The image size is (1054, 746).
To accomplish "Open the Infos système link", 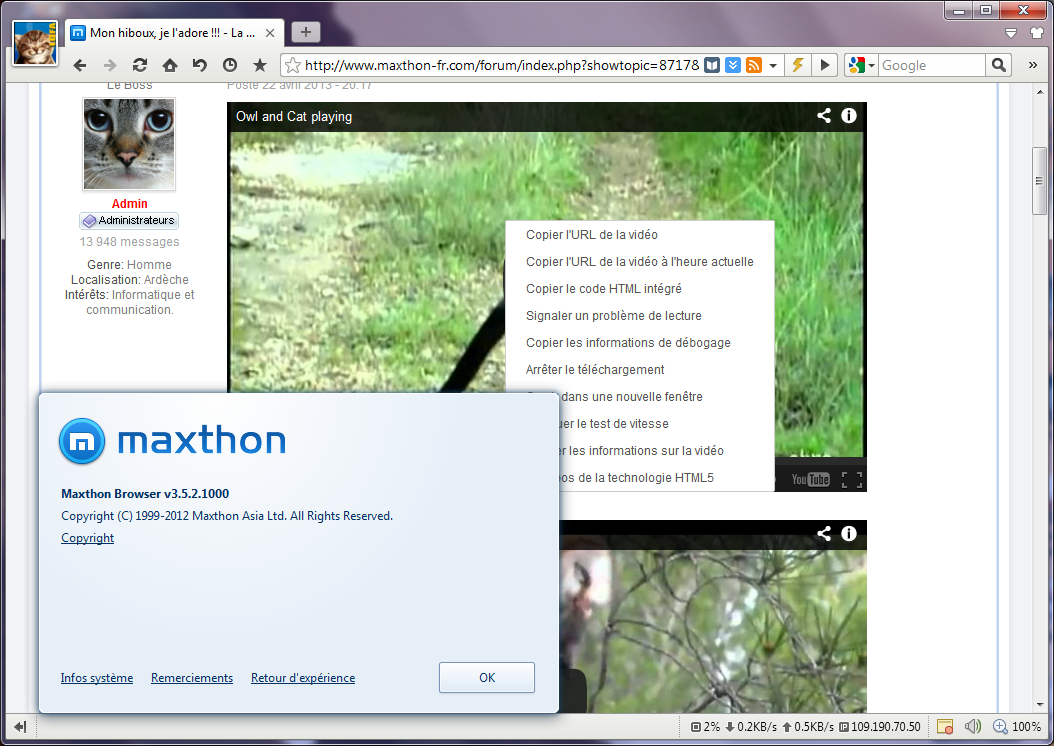I will (97, 677).
